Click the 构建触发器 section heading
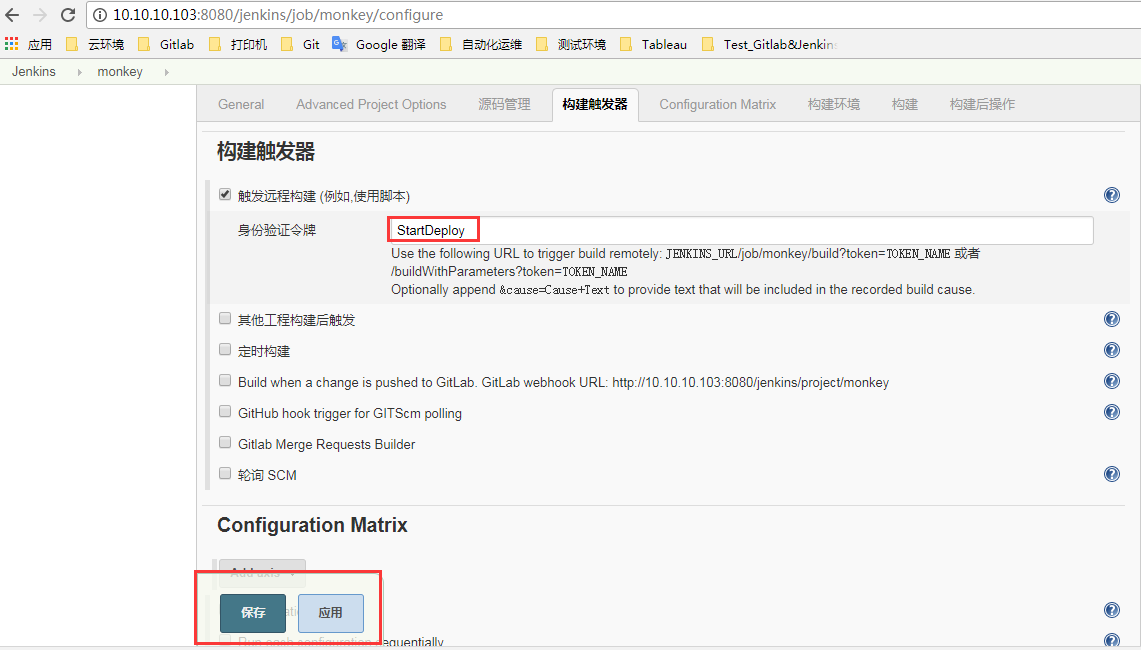 tap(266, 151)
